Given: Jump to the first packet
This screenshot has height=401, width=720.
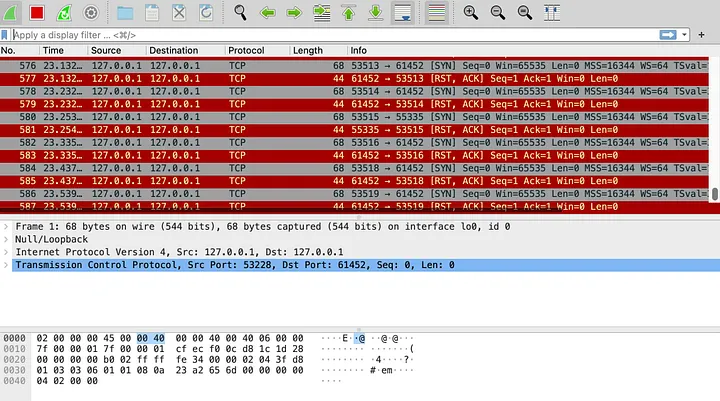Looking at the screenshot, I should 349,12.
